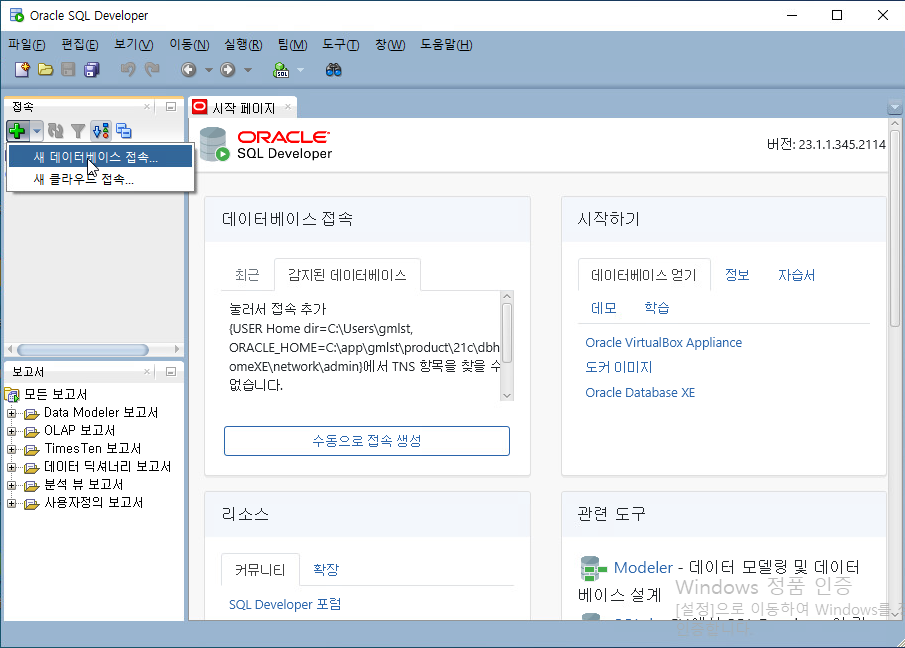The width and height of the screenshot is (905, 648).
Task: Minimize the Reports (보고서) panel
Action: [x=171, y=372]
